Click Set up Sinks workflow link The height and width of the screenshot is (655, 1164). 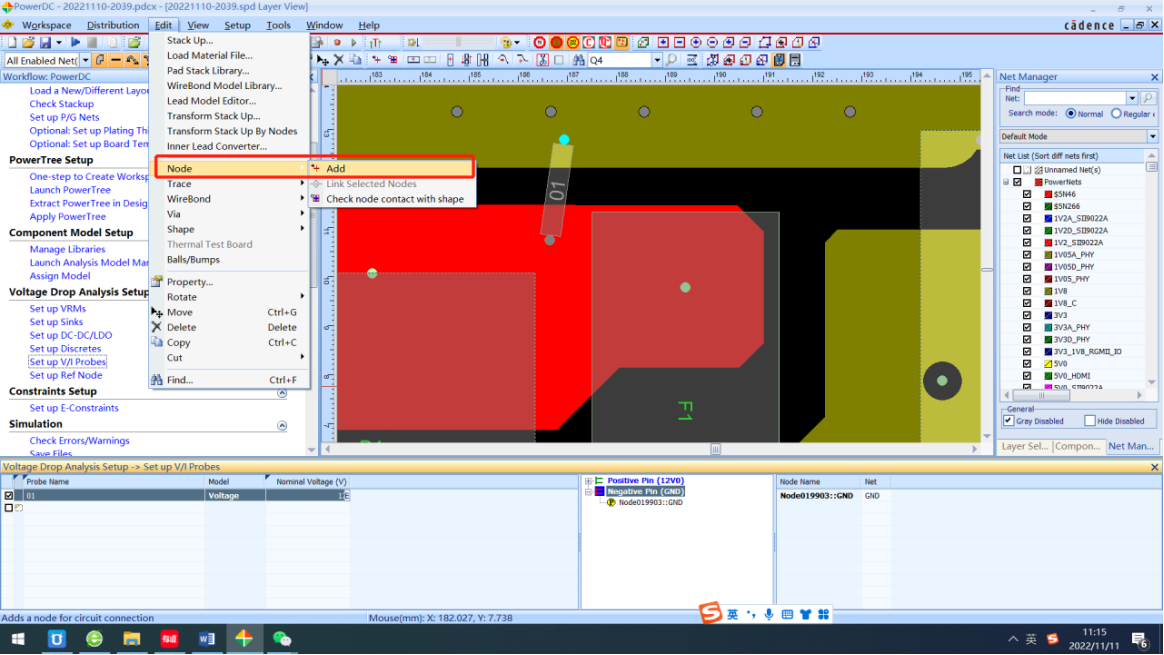pyautogui.click(x=56, y=322)
